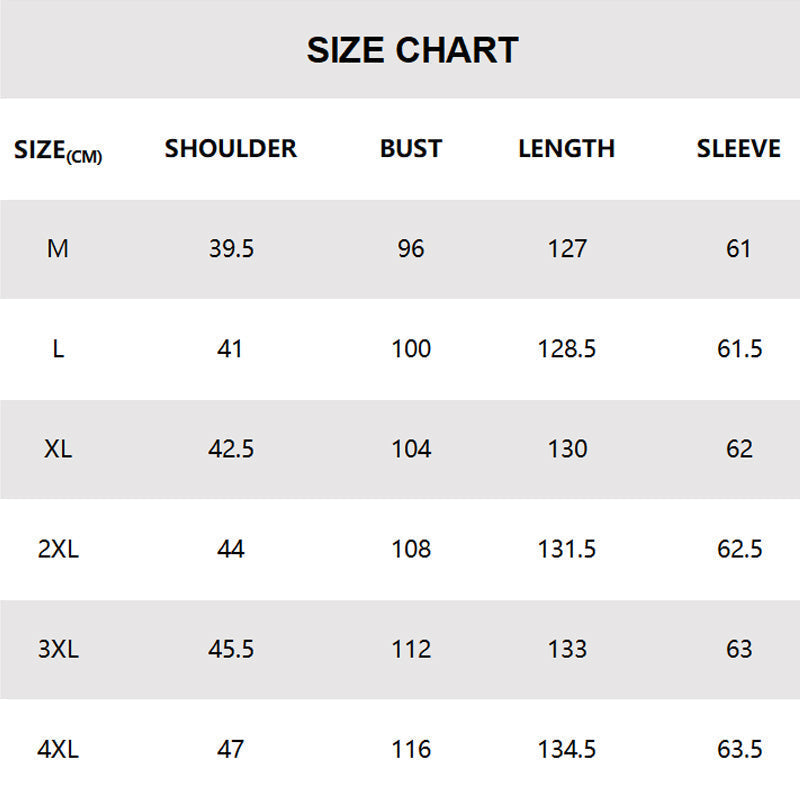The image size is (800, 800).
Task: Select the LENGTH column header
Action: click(566, 149)
